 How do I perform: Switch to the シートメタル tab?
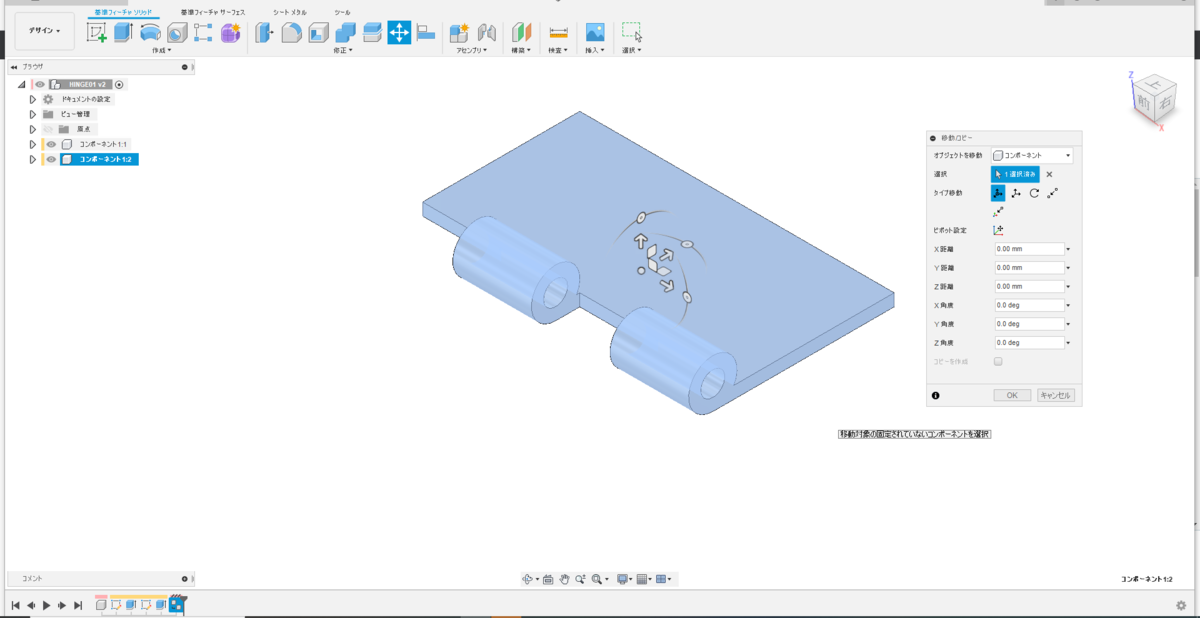[290, 12]
